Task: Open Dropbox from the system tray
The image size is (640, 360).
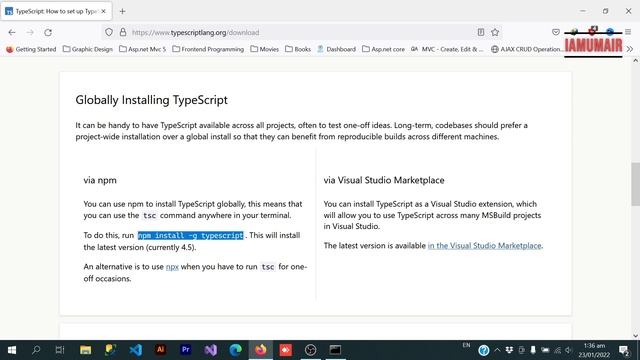Action: [509, 350]
